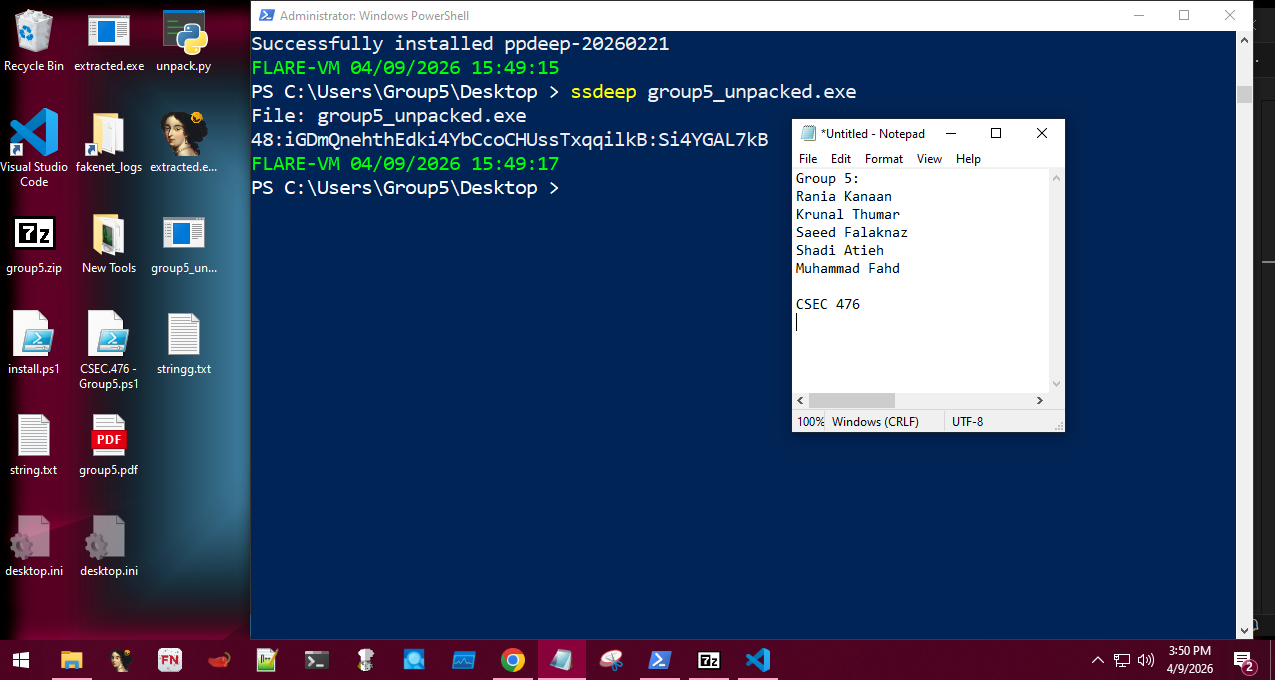Switch to Notepad via its taskbar icon
This screenshot has width=1275, height=680.
coord(562,660)
